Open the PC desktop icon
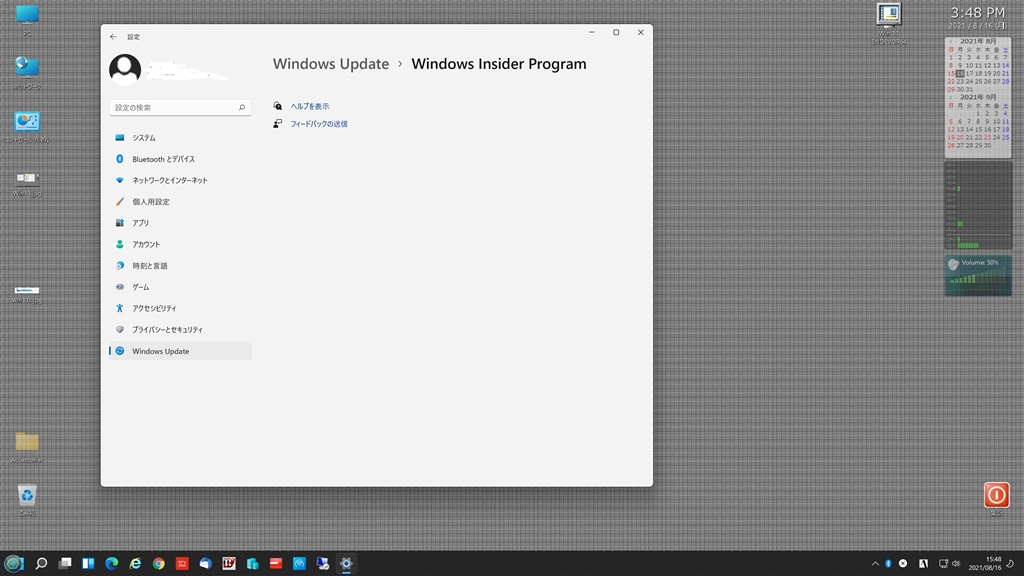Viewport: 1024px width, 576px height. (x=27, y=20)
